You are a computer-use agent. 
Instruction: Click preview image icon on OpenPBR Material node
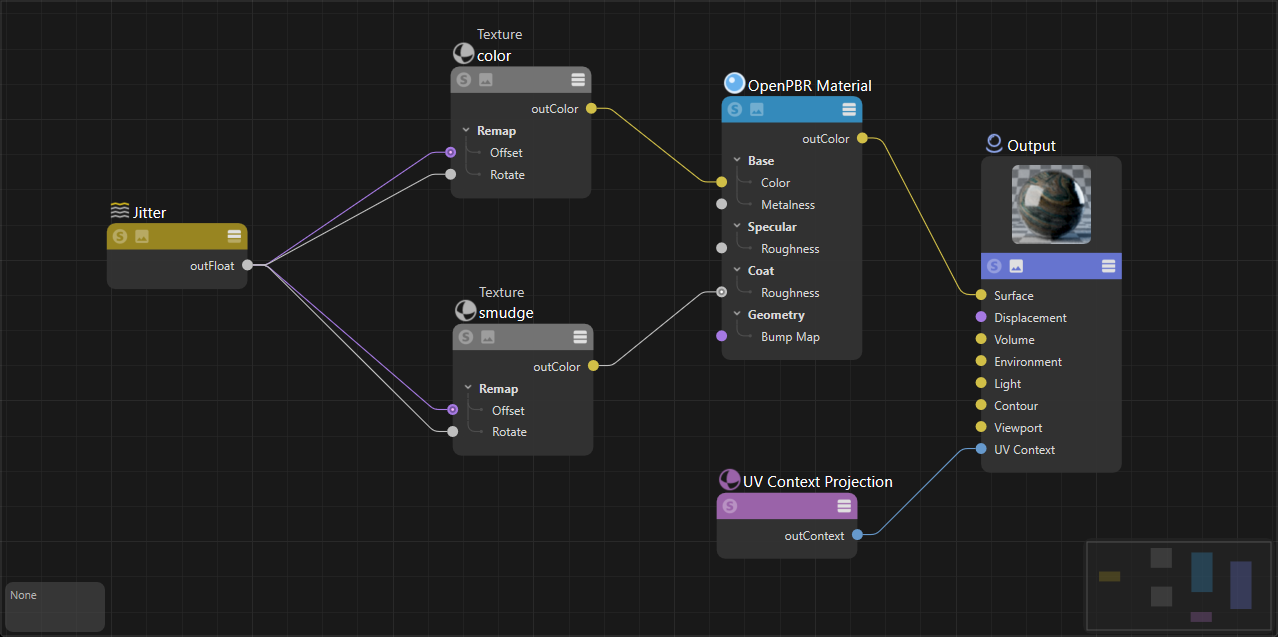coord(757,109)
